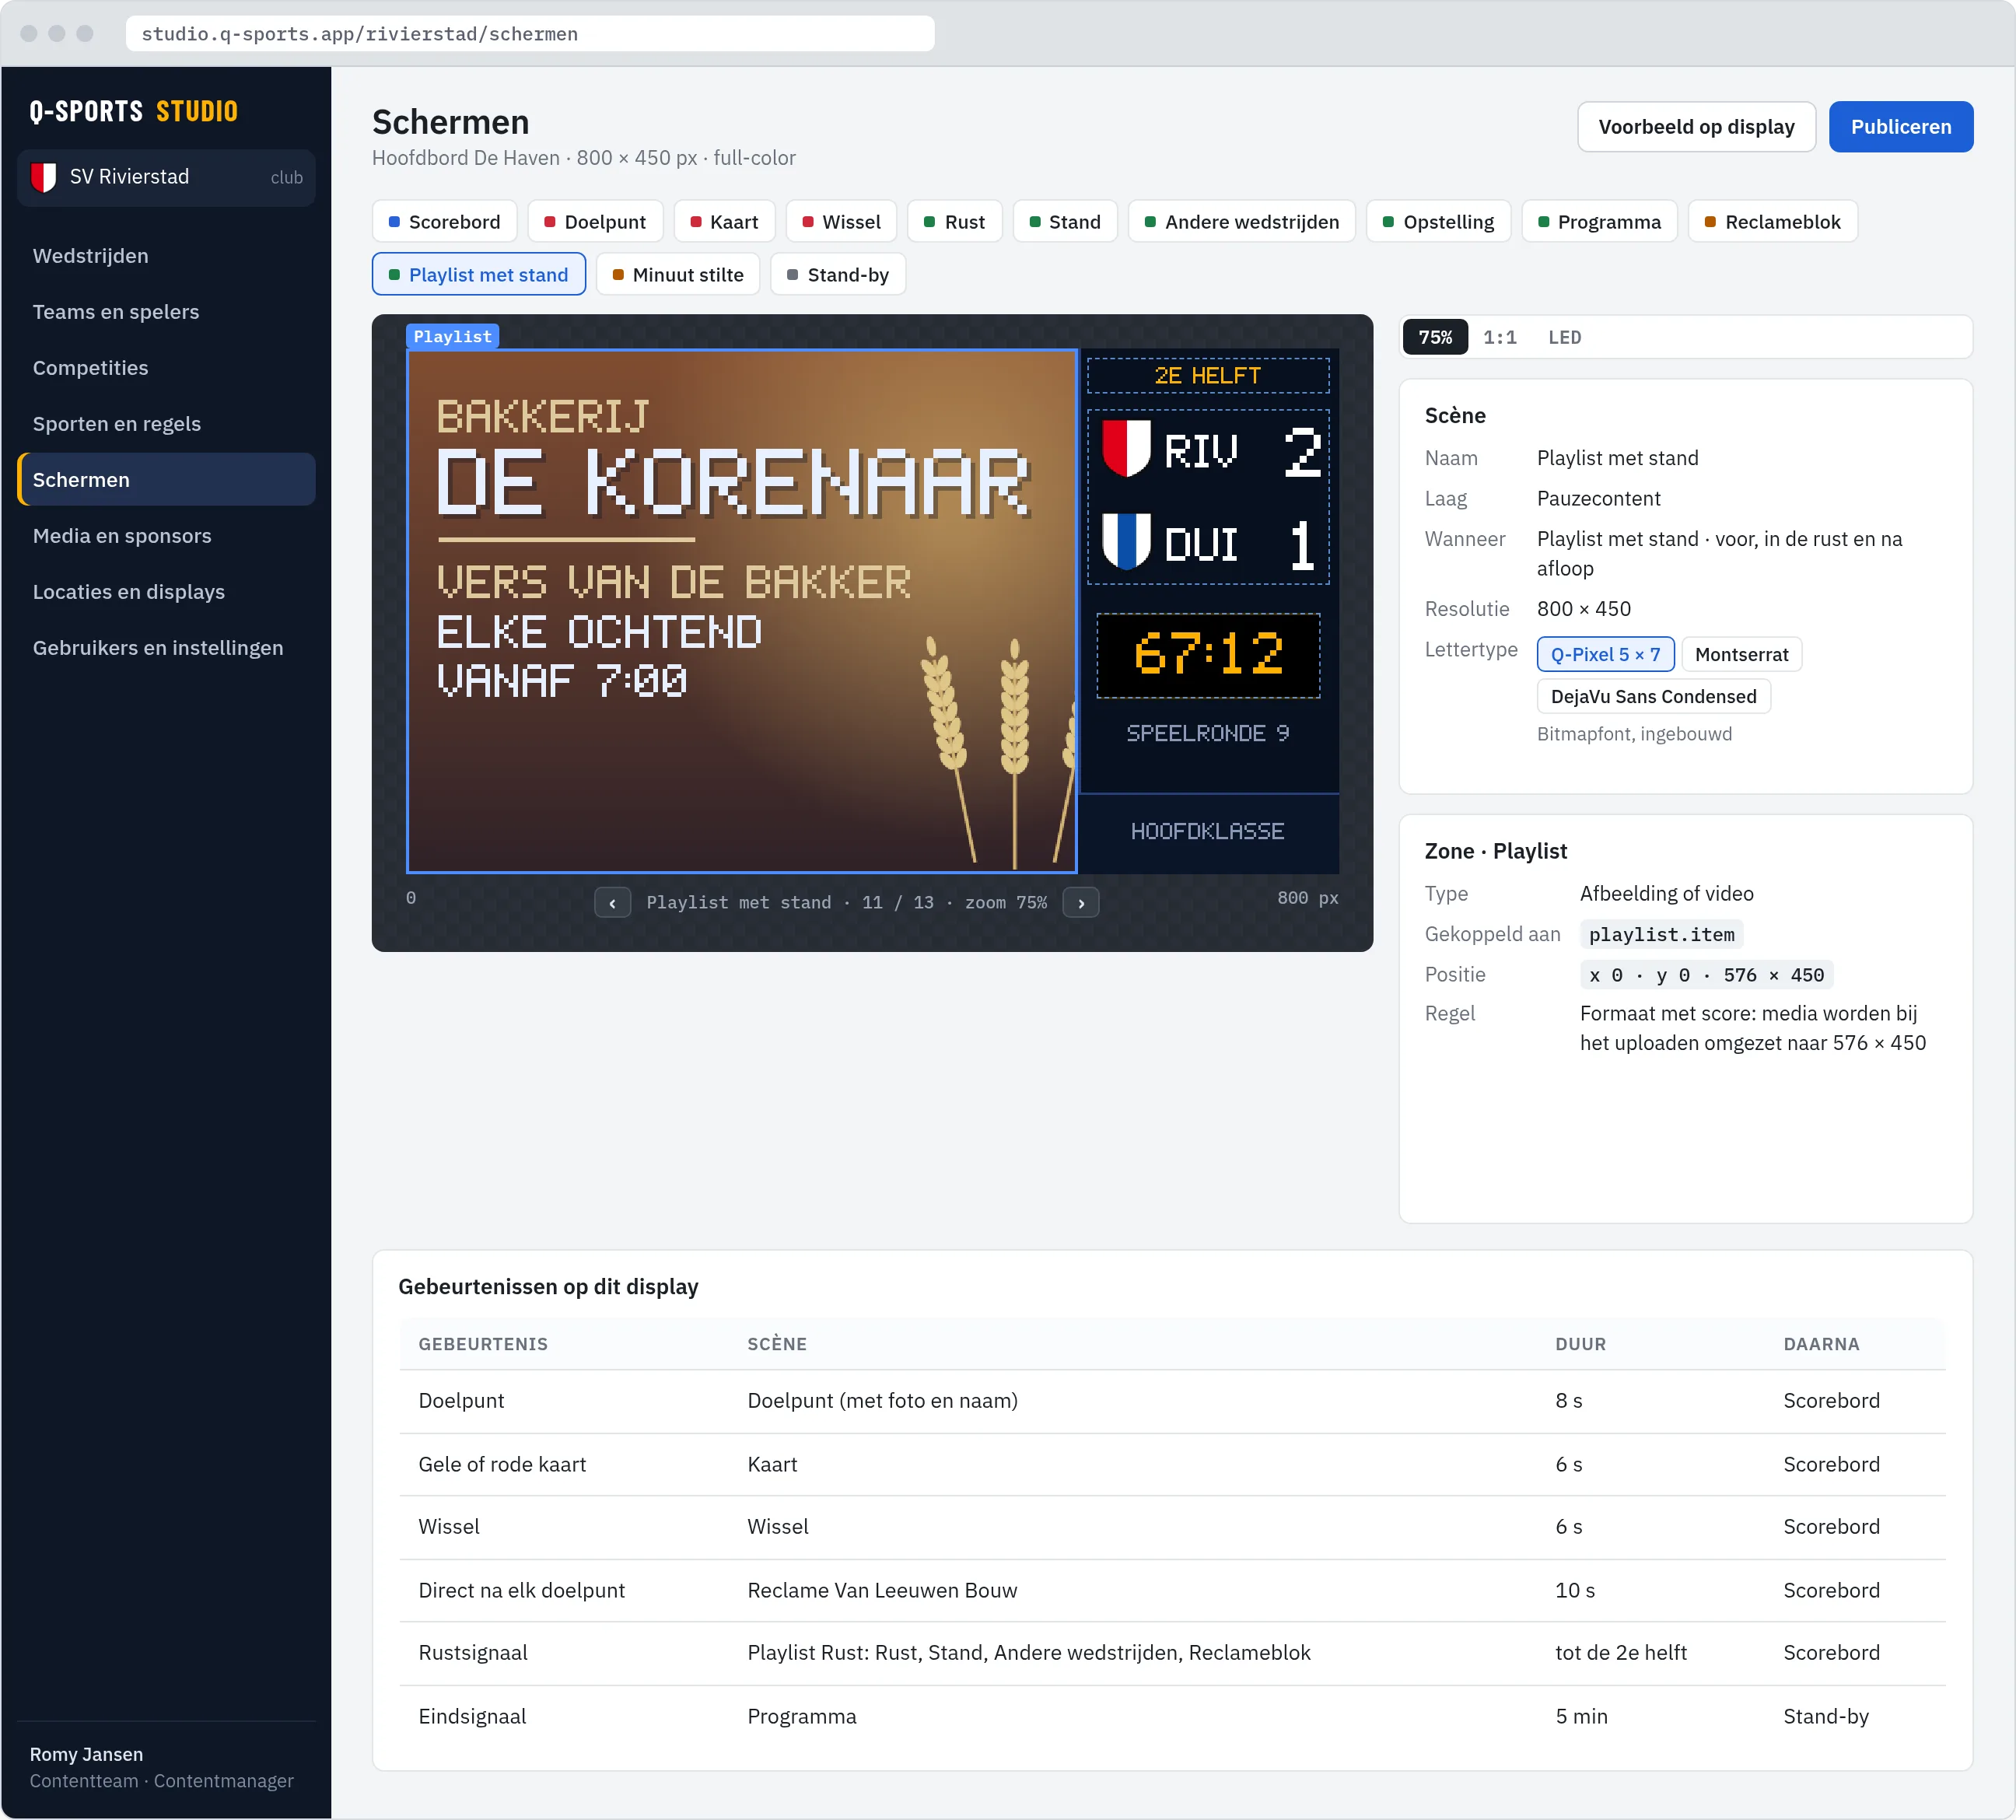Open Sporten en regels in sidebar
This screenshot has height=1820, width=2016.
coord(166,424)
